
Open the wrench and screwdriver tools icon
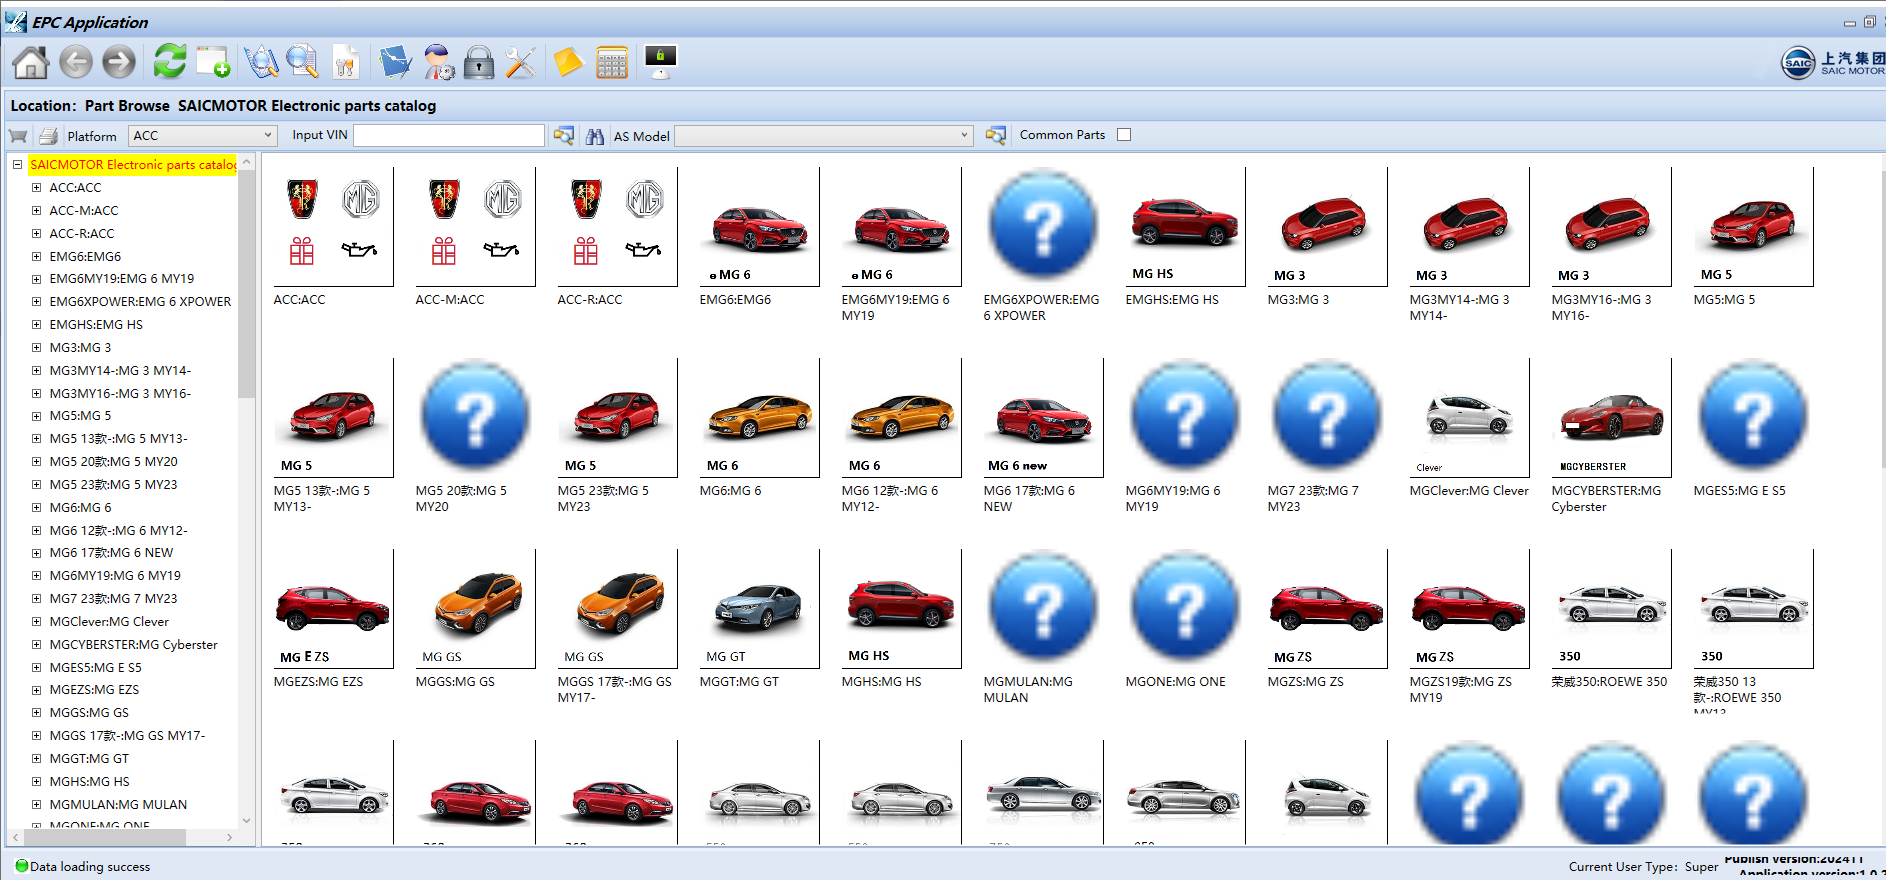(520, 62)
